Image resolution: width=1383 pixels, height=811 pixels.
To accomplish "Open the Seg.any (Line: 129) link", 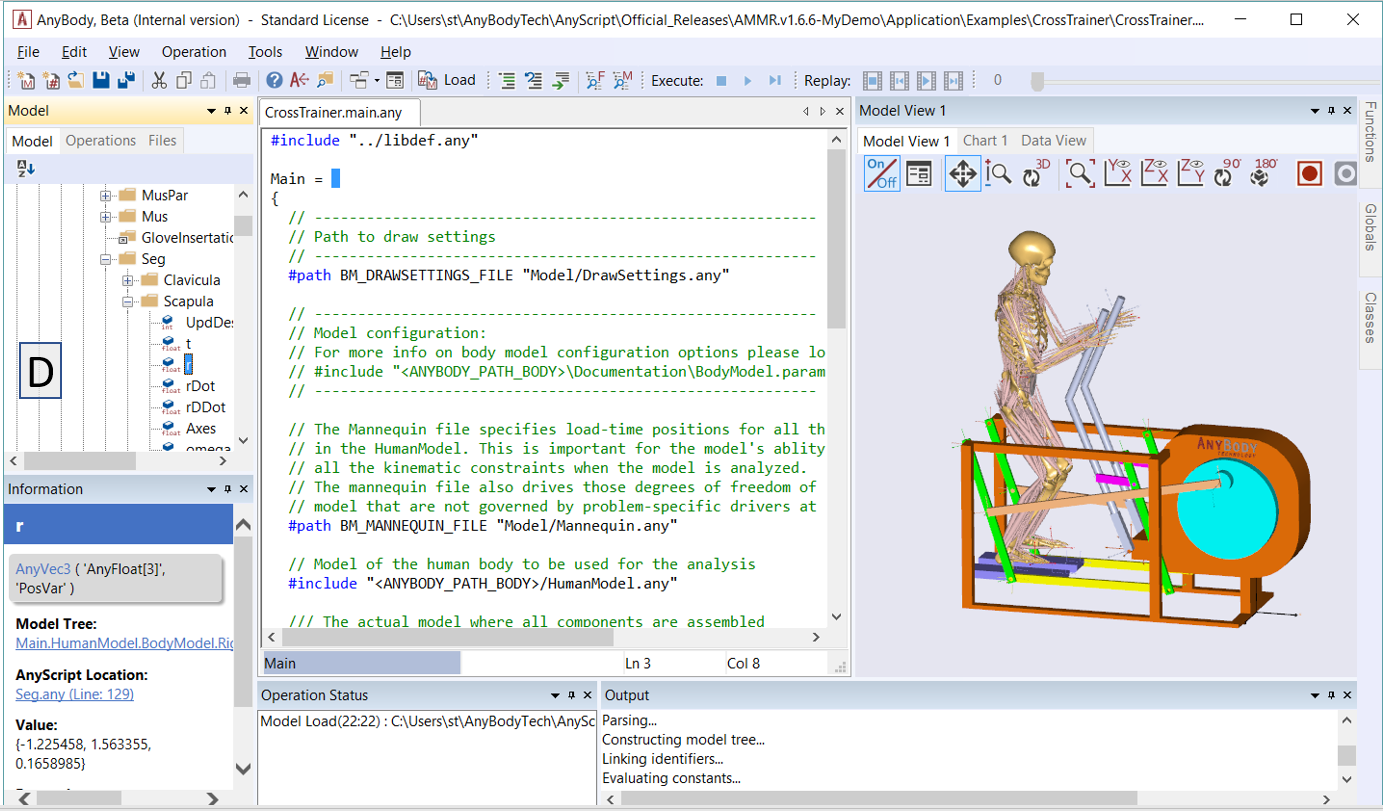I will pos(75,694).
